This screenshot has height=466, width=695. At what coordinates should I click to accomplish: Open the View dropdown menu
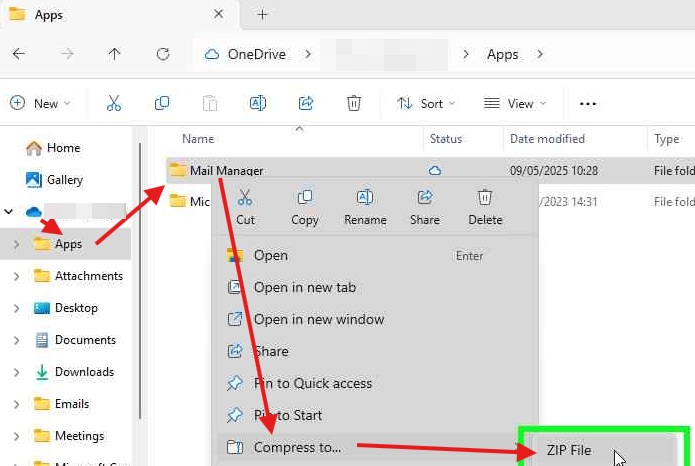pyautogui.click(x=515, y=103)
